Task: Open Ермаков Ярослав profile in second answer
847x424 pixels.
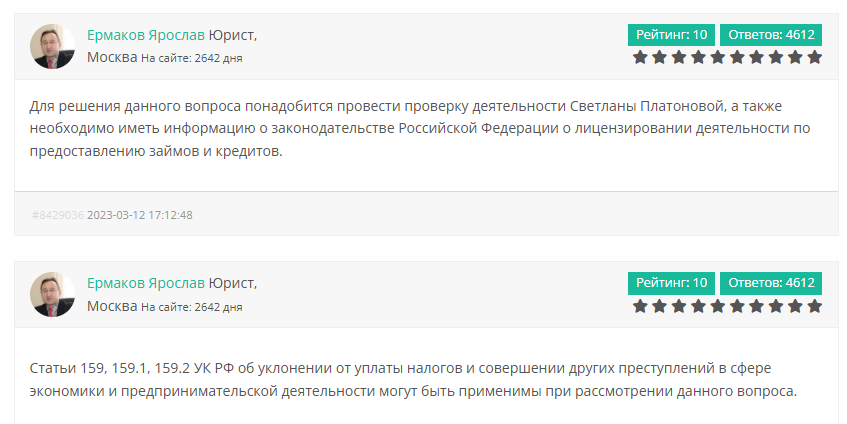Action: click(x=146, y=283)
